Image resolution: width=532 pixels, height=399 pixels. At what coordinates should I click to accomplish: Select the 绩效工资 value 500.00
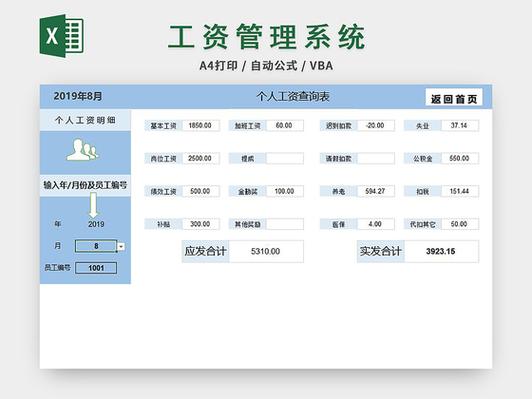pyautogui.click(x=201, y=191)
